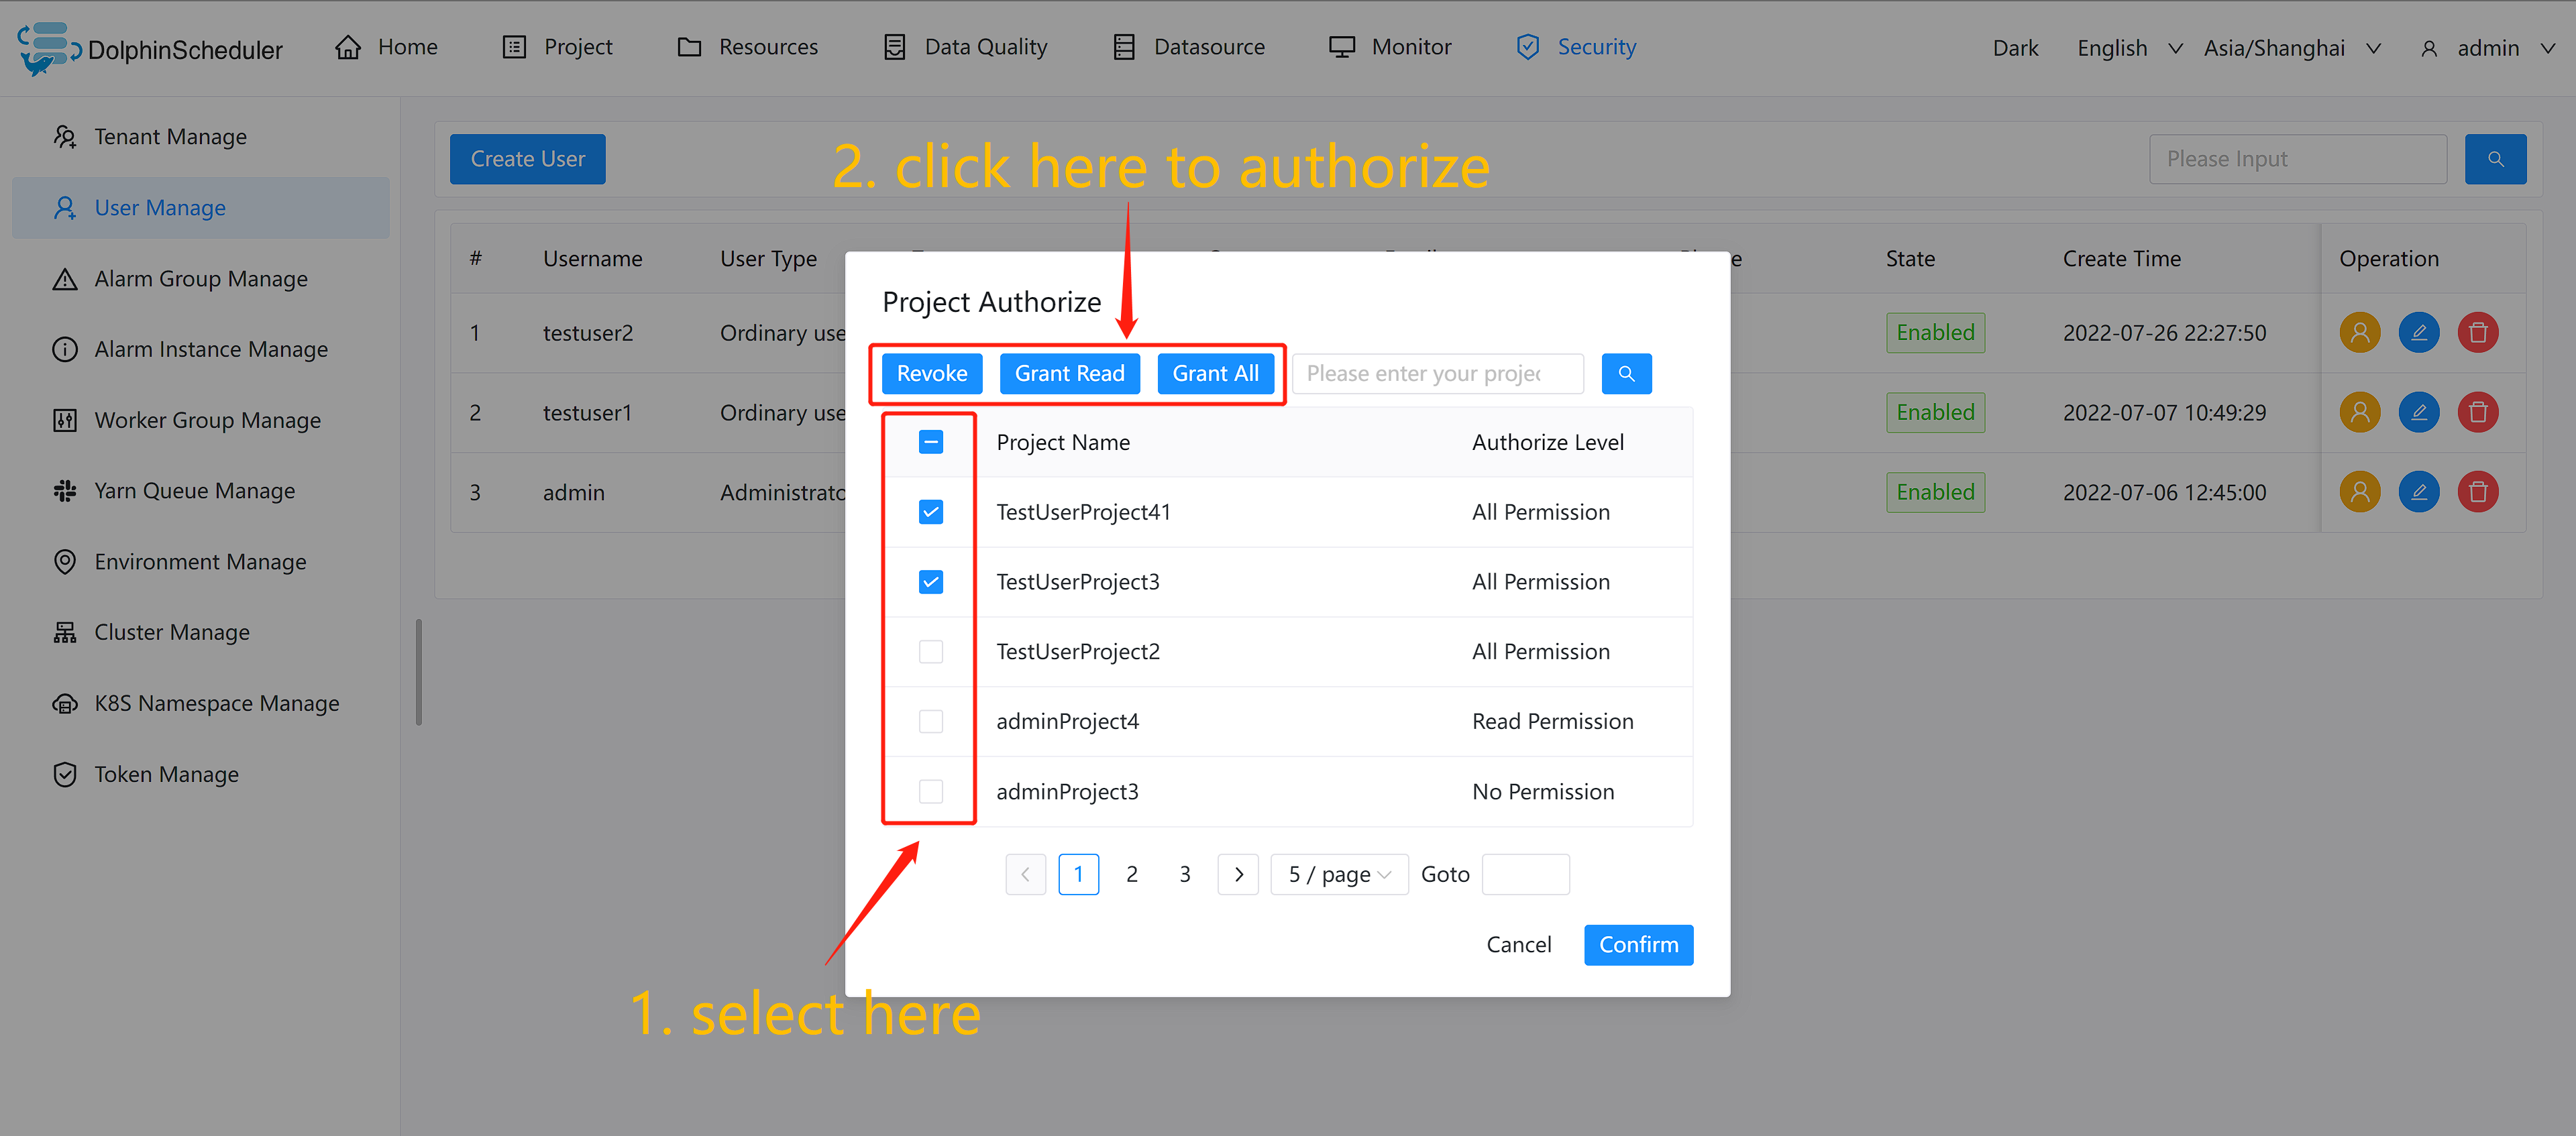Check the adminProject4 checkbox
Image resolution: width=2576 pixels, height=1136 pixels.
tap(930, 721)
